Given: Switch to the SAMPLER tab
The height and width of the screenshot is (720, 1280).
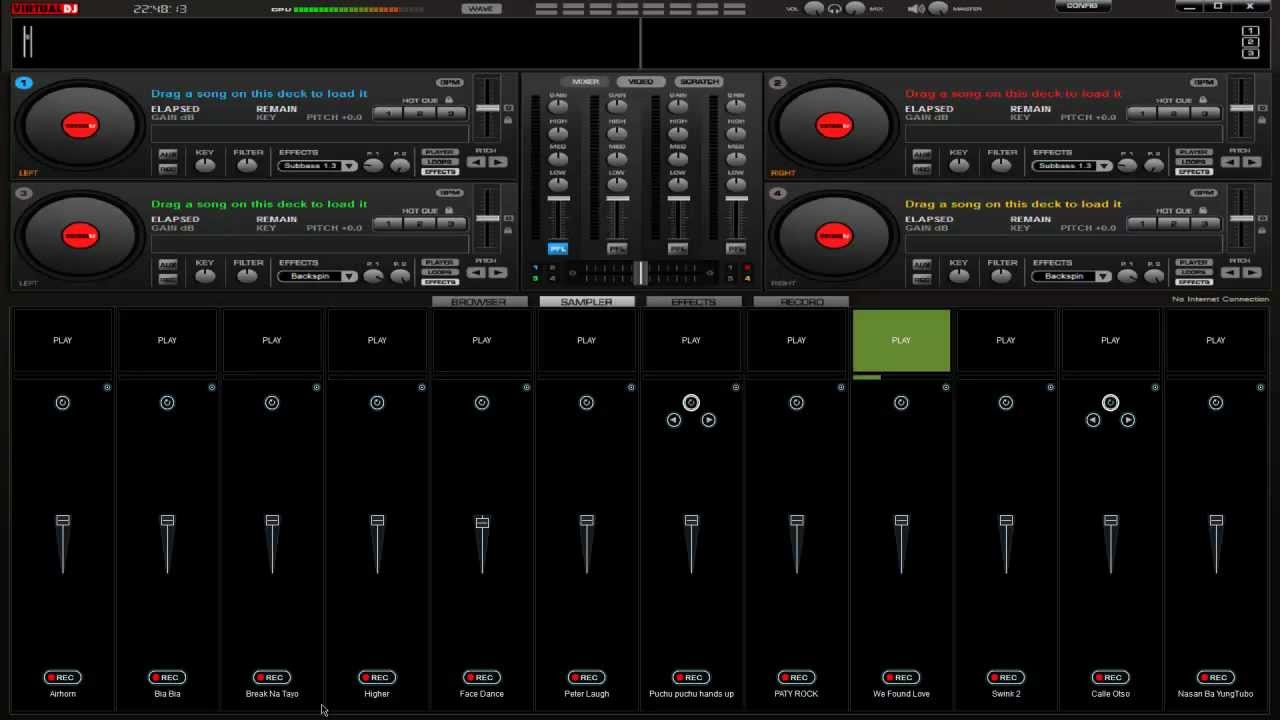Looking at the screenshot, I should pos(586,301).
